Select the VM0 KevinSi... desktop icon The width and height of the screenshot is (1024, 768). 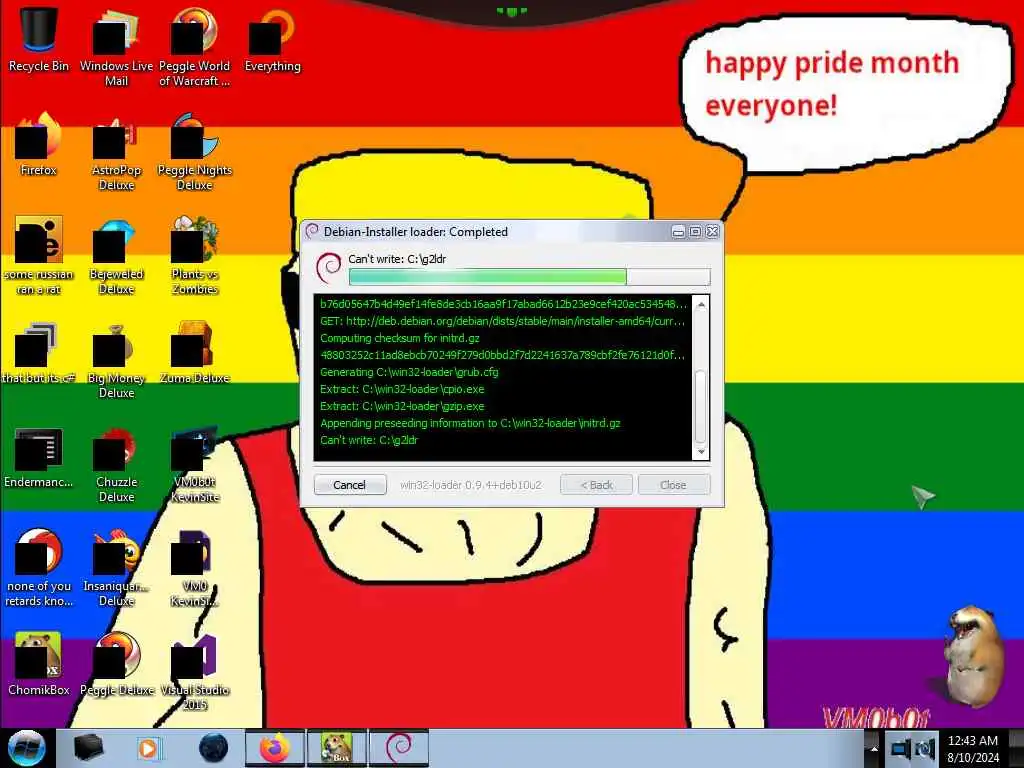(195, 568)
